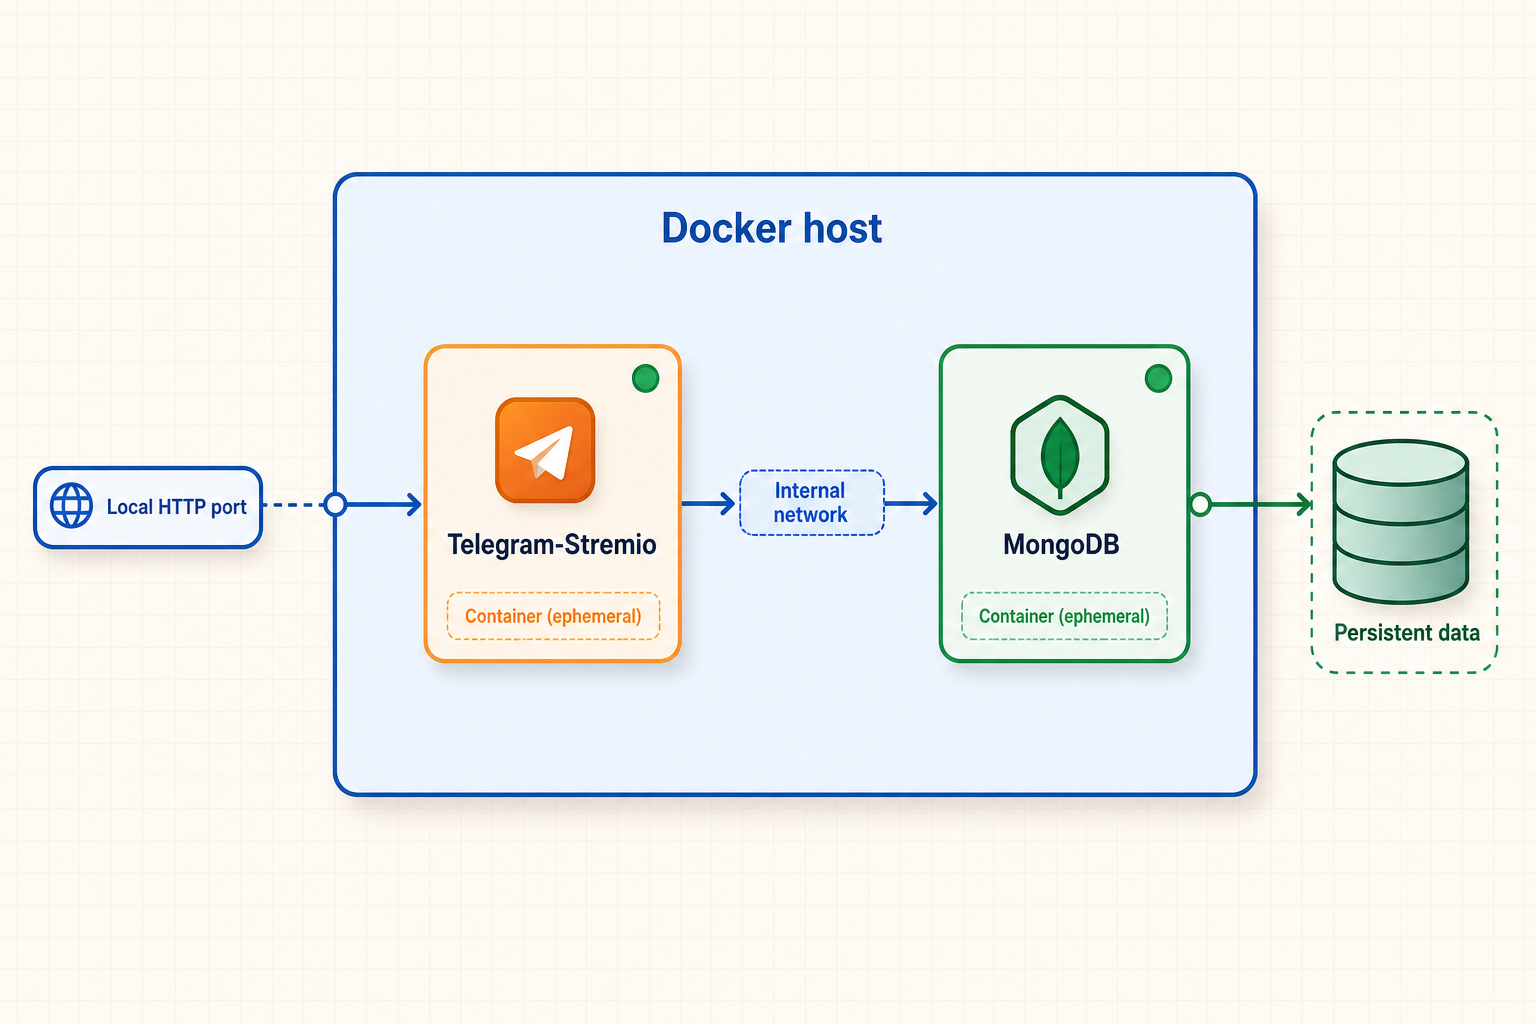Click the green status dot on MongoDB card
The image size is (1536, 1024).
pyautogui.click(x=1158, y=378)
